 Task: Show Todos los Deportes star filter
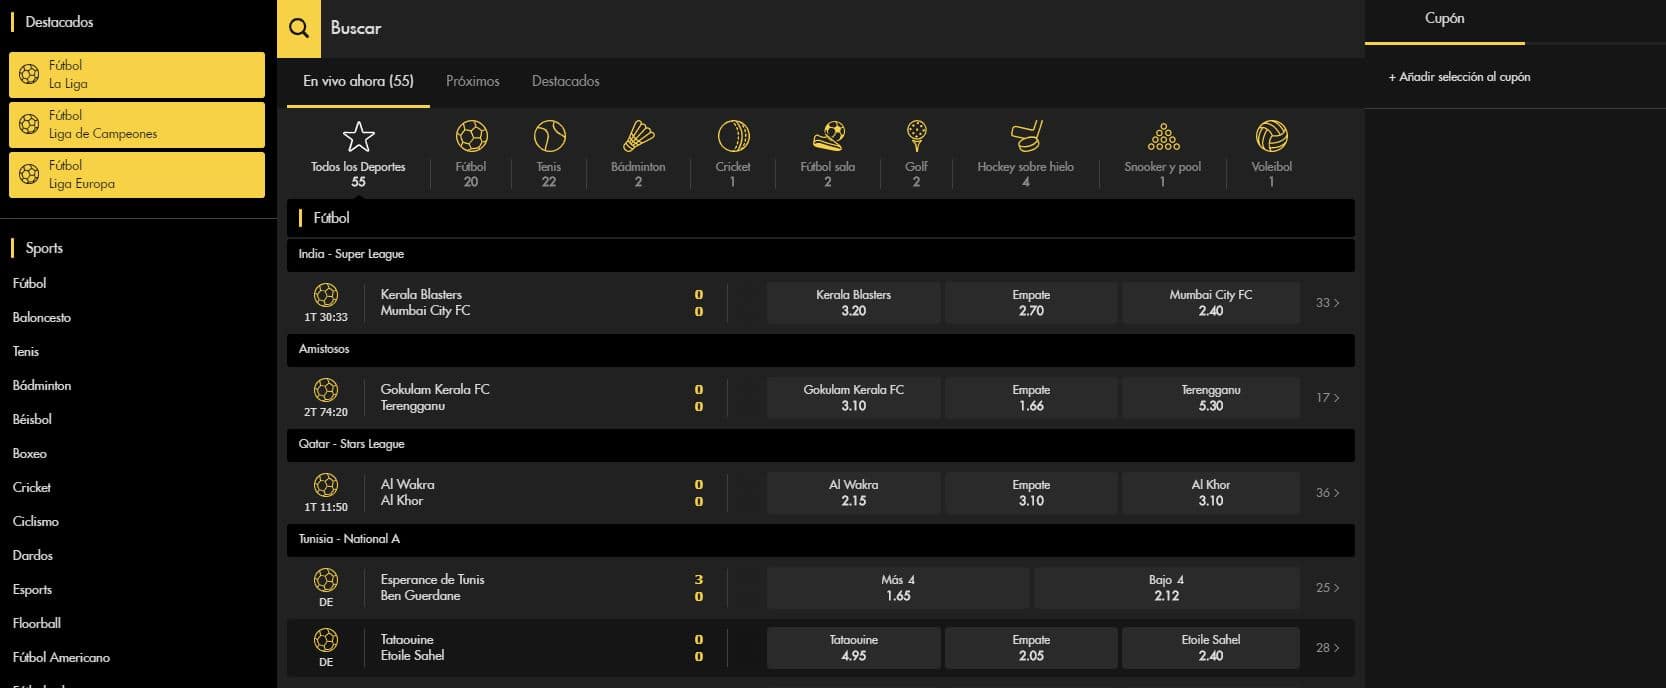click(x=358, y=137)
